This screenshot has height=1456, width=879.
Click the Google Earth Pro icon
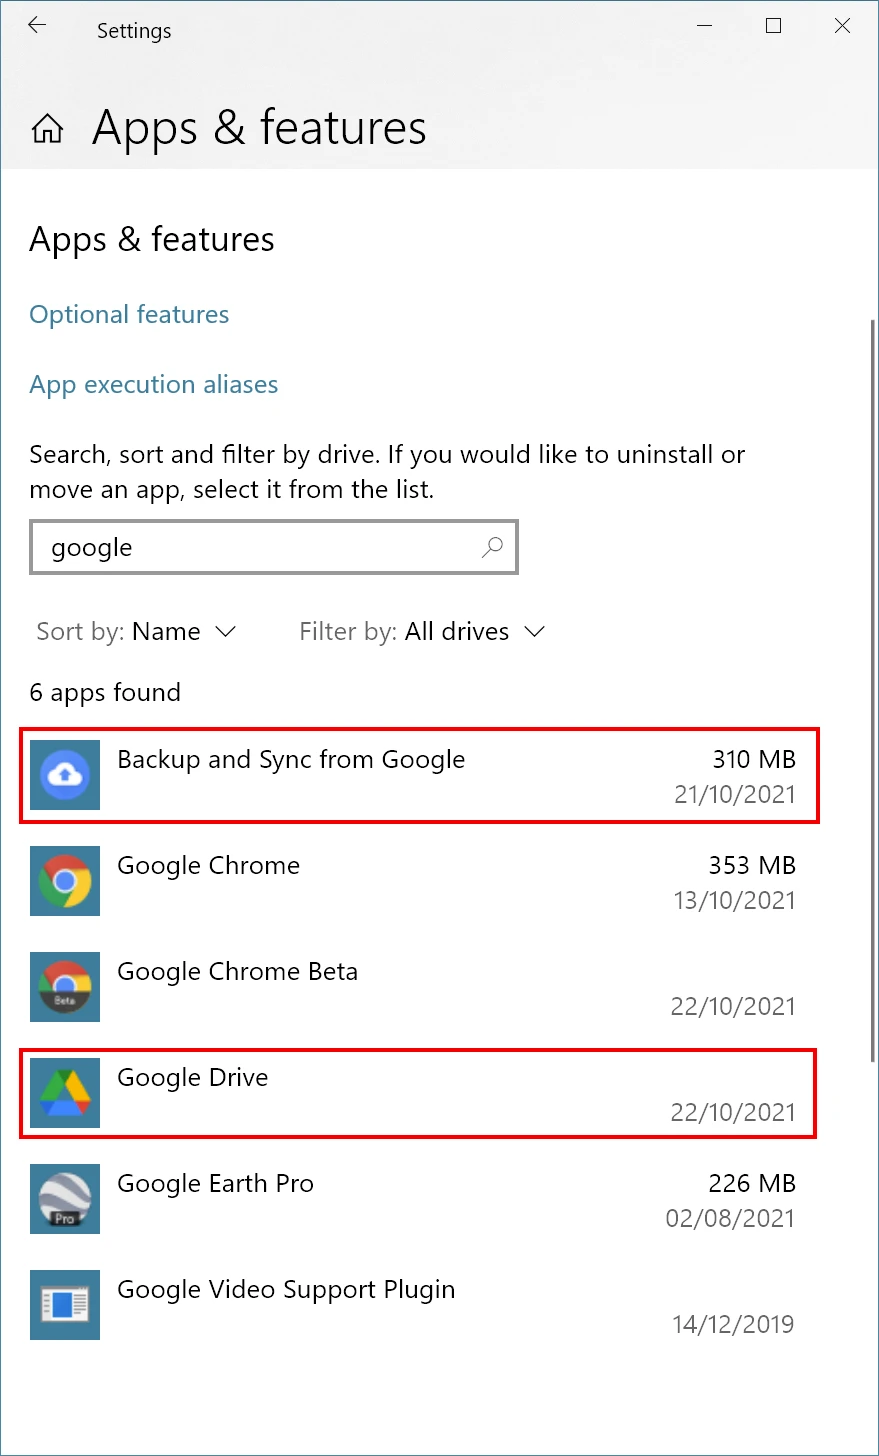64,1199
